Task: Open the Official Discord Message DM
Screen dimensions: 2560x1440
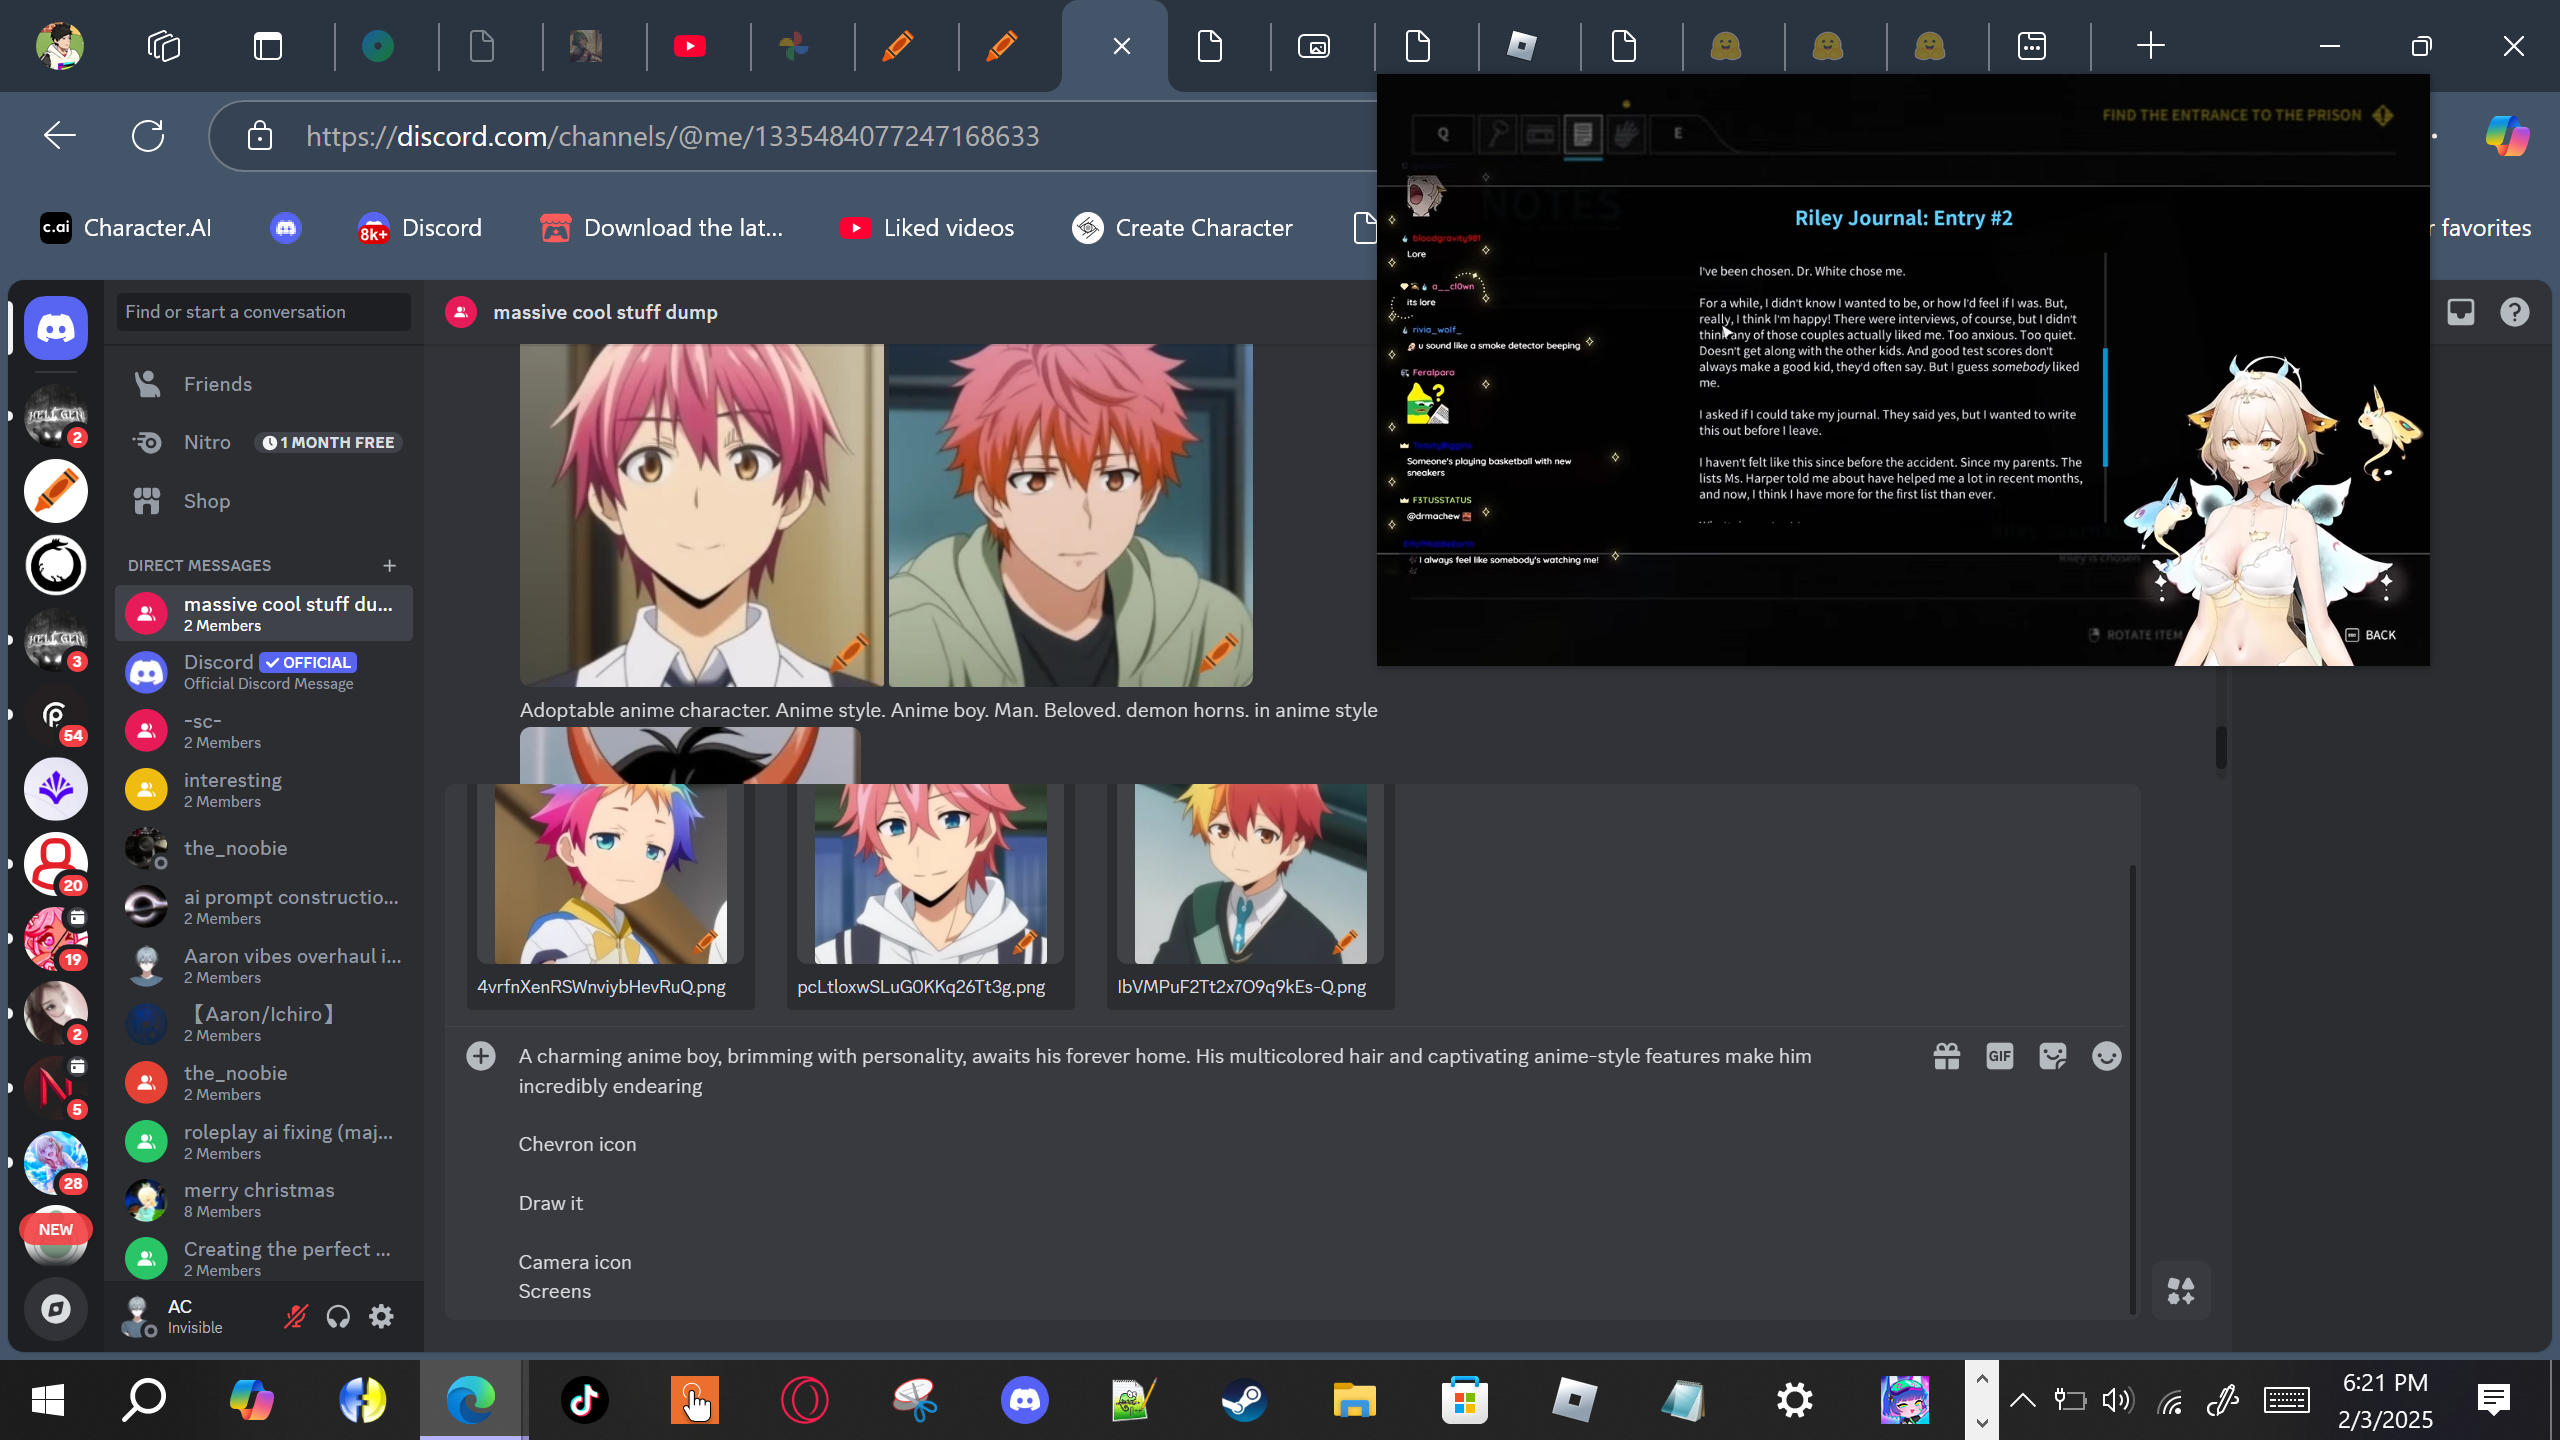Action: click(x=264, y=672)
